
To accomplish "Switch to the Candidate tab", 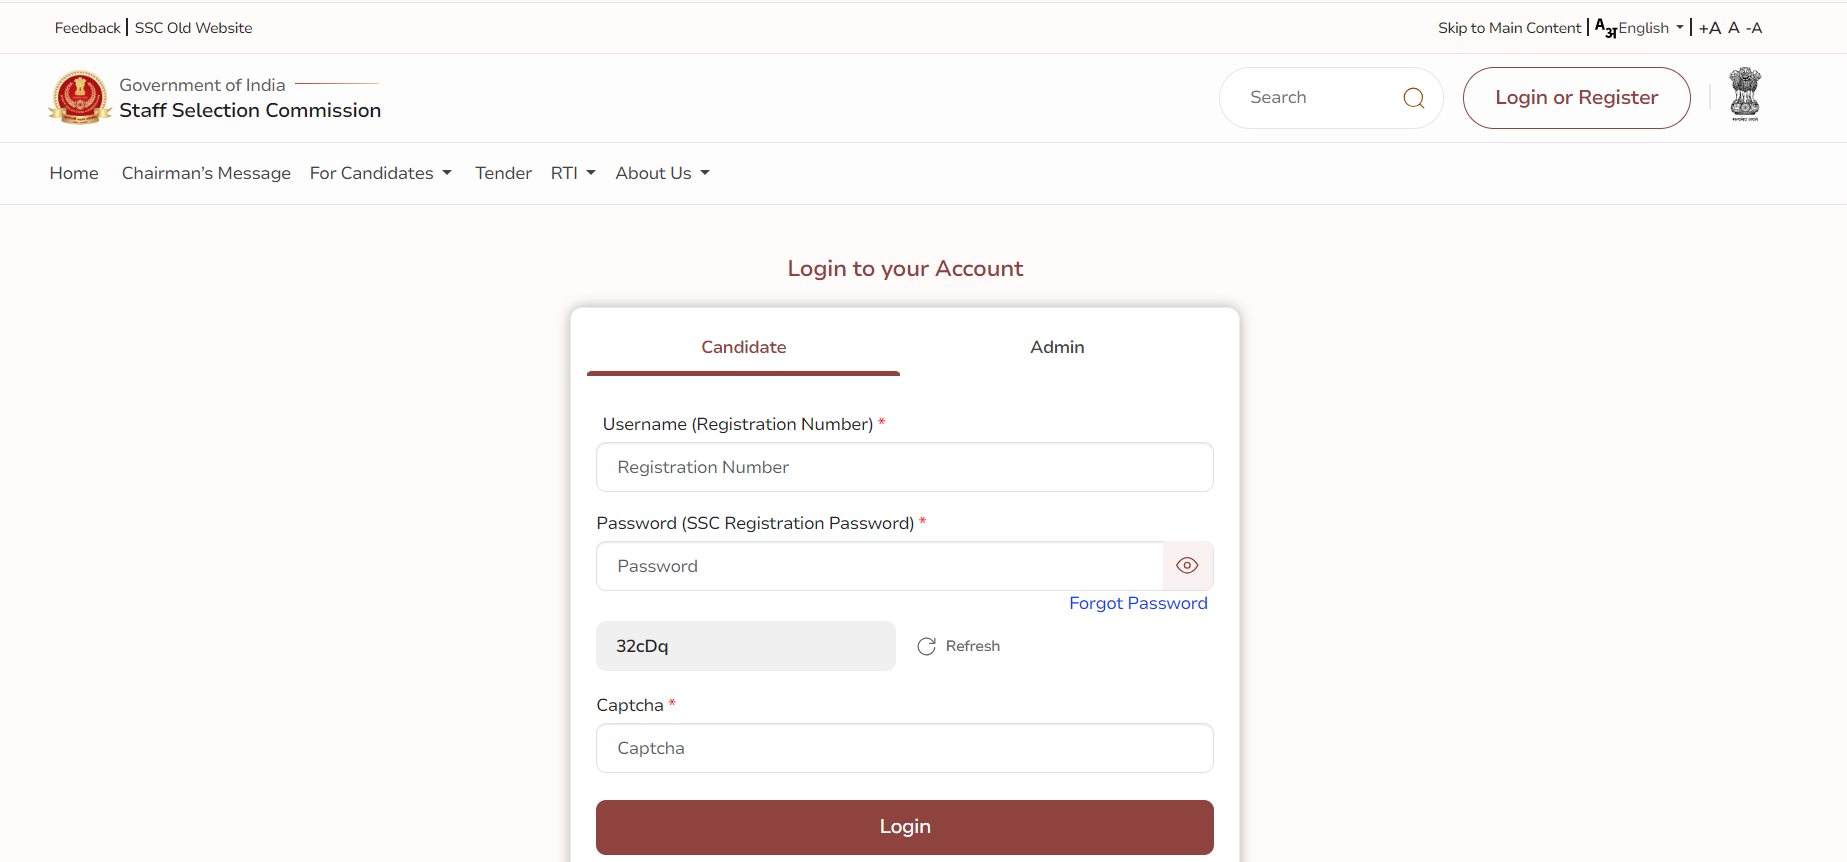I will pos(743,347).
